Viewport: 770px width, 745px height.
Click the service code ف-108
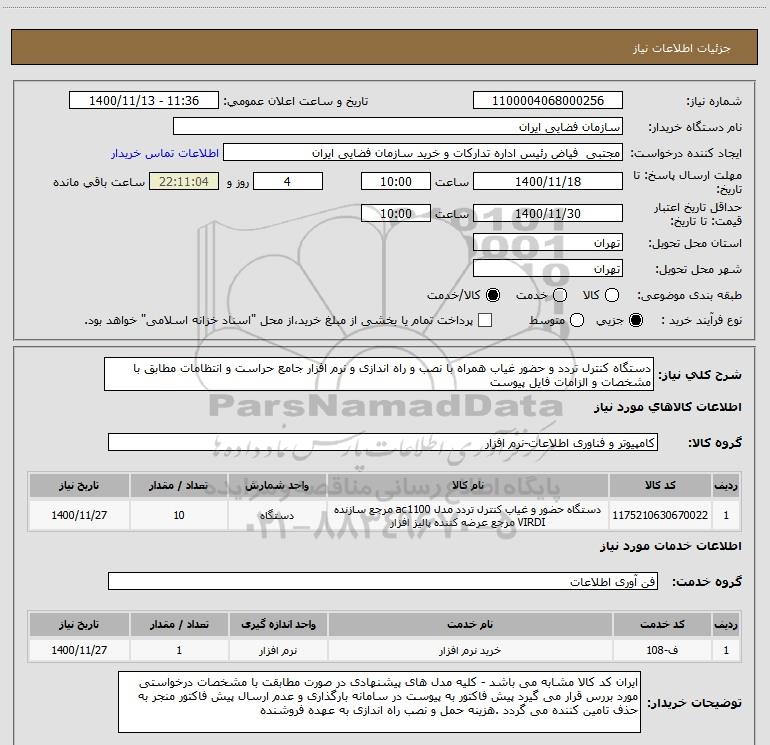coord(662,650)
